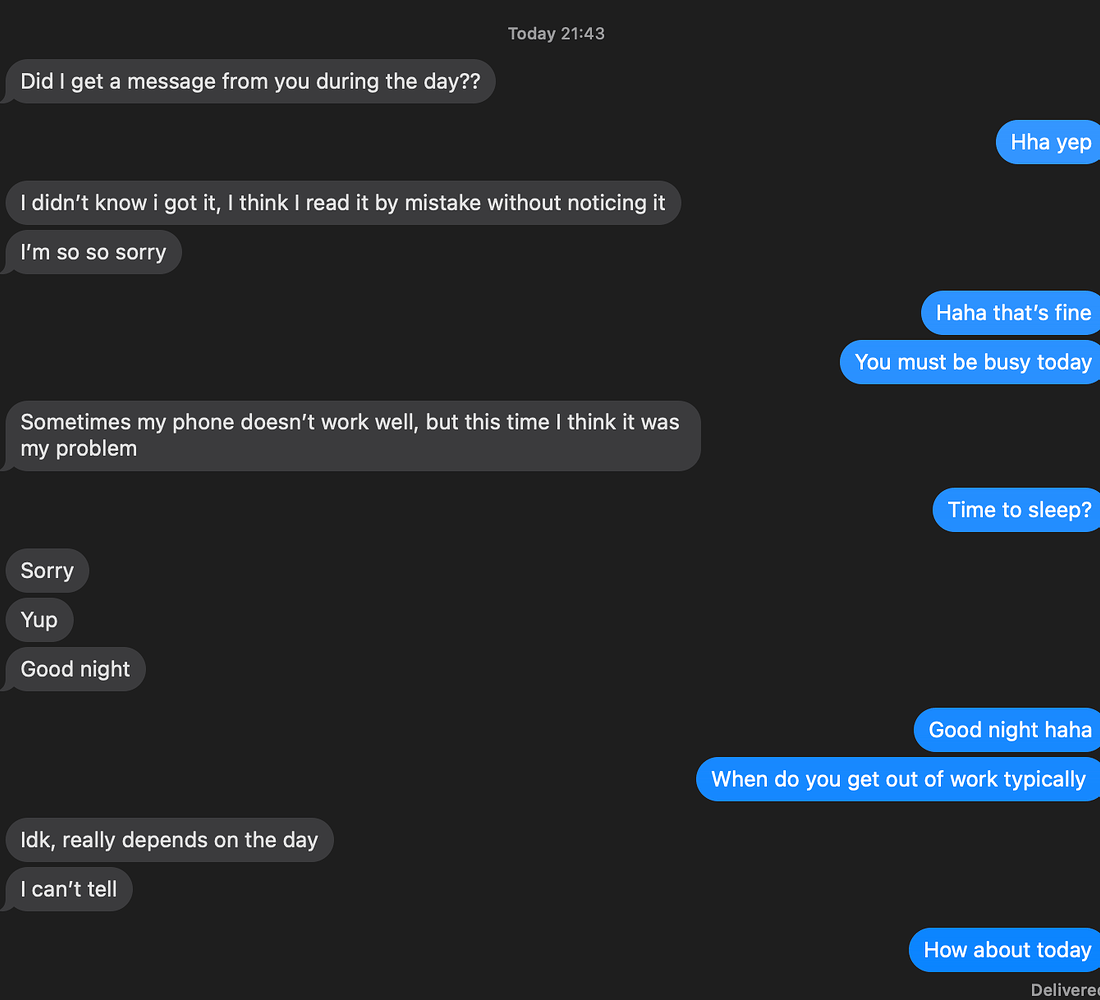Click the "Yup" message bubble
Screen dimensions: 1100x1000
click(39, 620)
